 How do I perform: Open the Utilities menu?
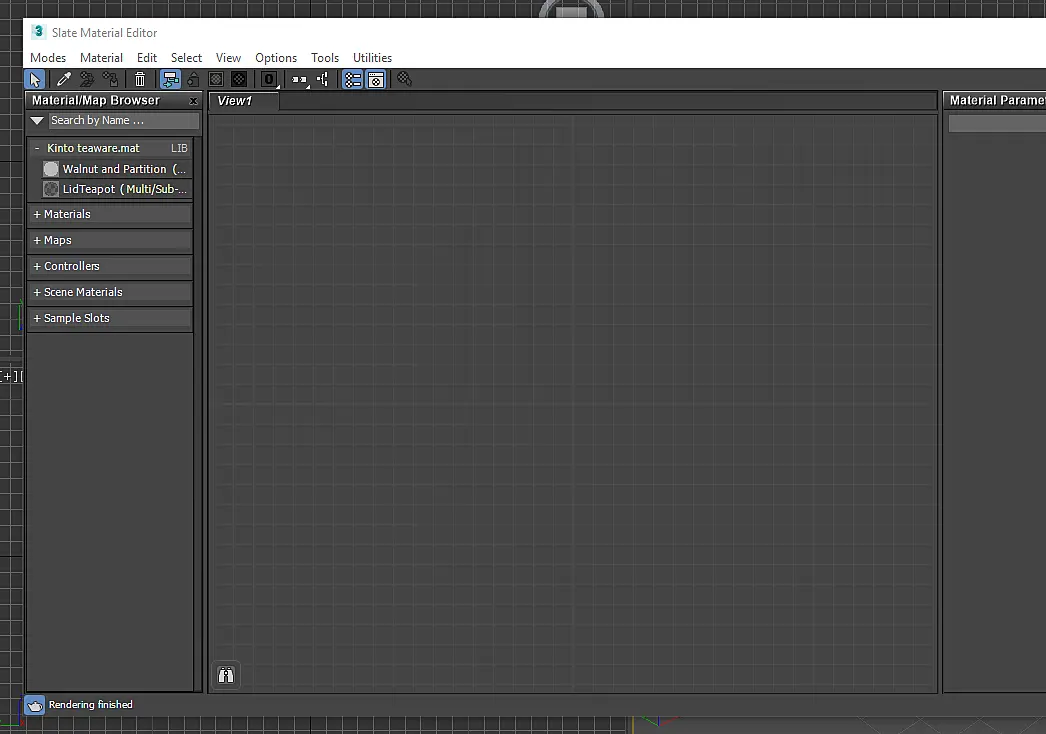(x=372, y=58)
